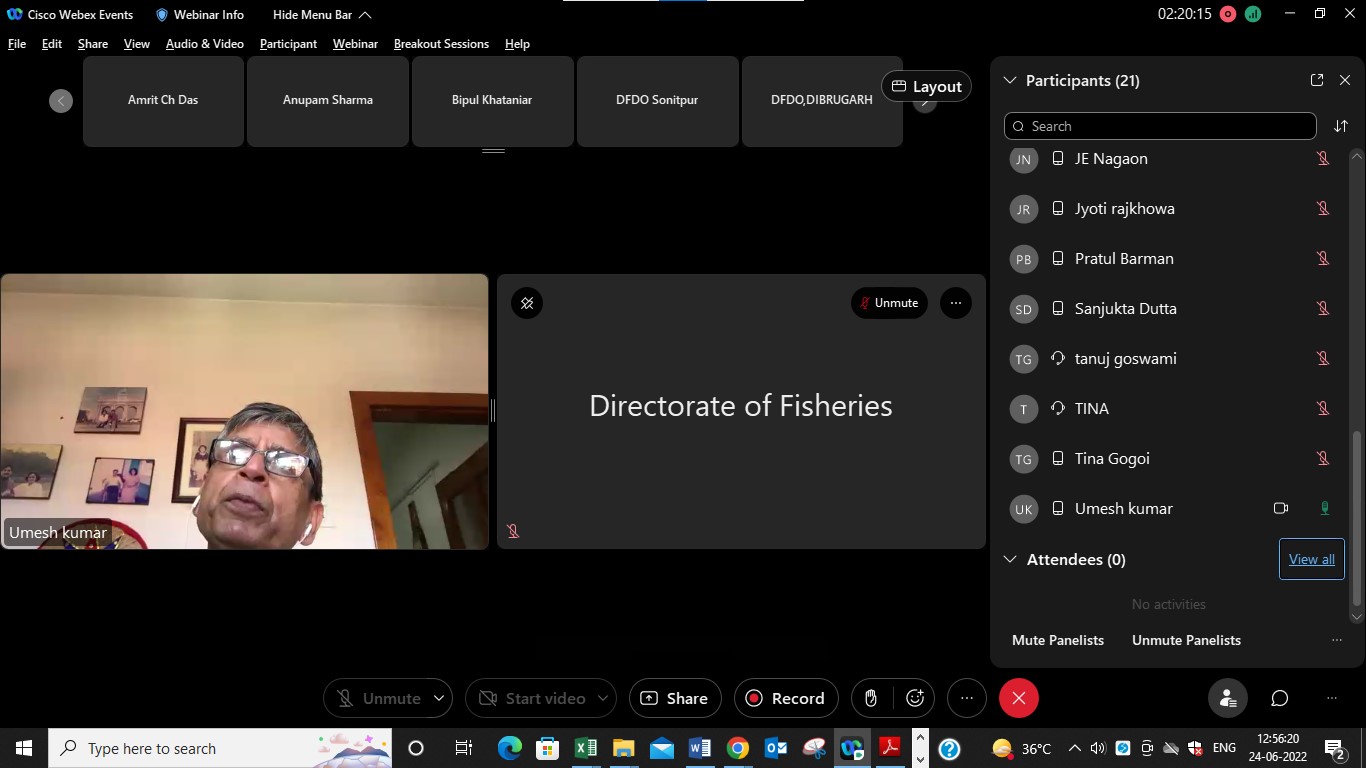The image size is (1366, 768).
Task: Open video options arrow beside Start video
Action: 604,698
